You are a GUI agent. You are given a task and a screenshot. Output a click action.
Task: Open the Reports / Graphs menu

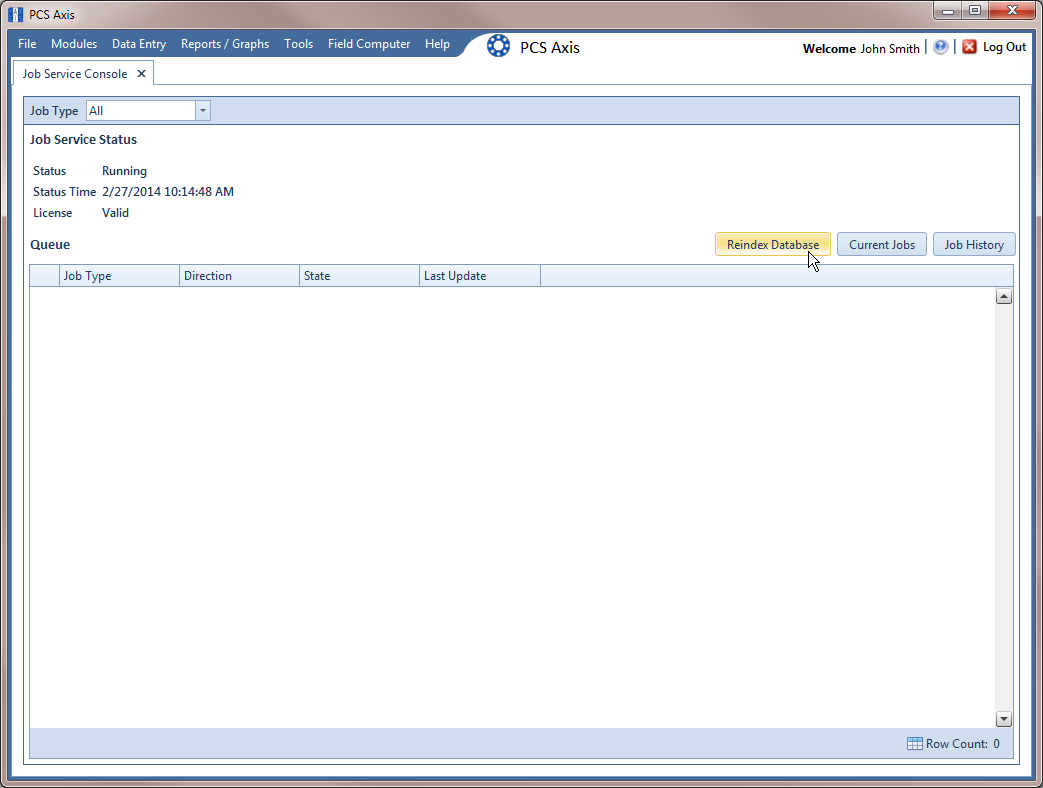pyautogui.click(x=225, y=44)
